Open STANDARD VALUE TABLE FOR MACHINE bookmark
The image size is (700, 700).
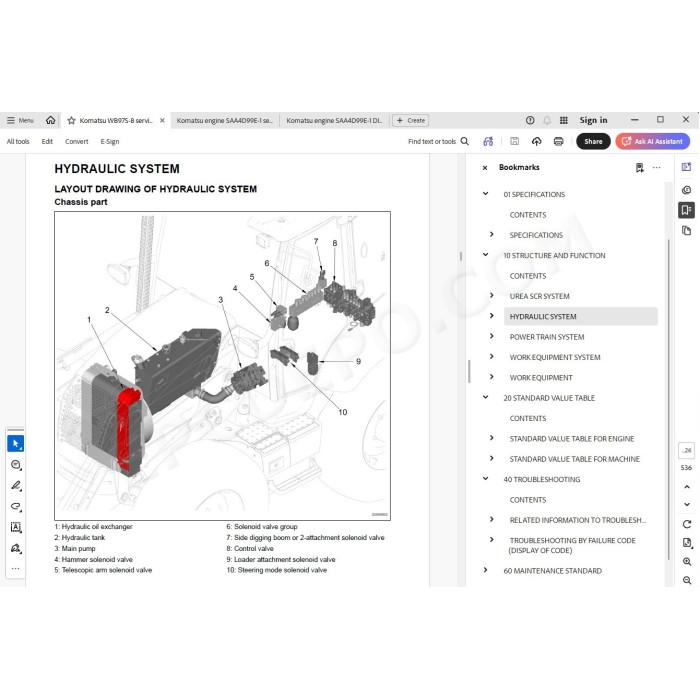pyautogui.click(x=575, y=459)
